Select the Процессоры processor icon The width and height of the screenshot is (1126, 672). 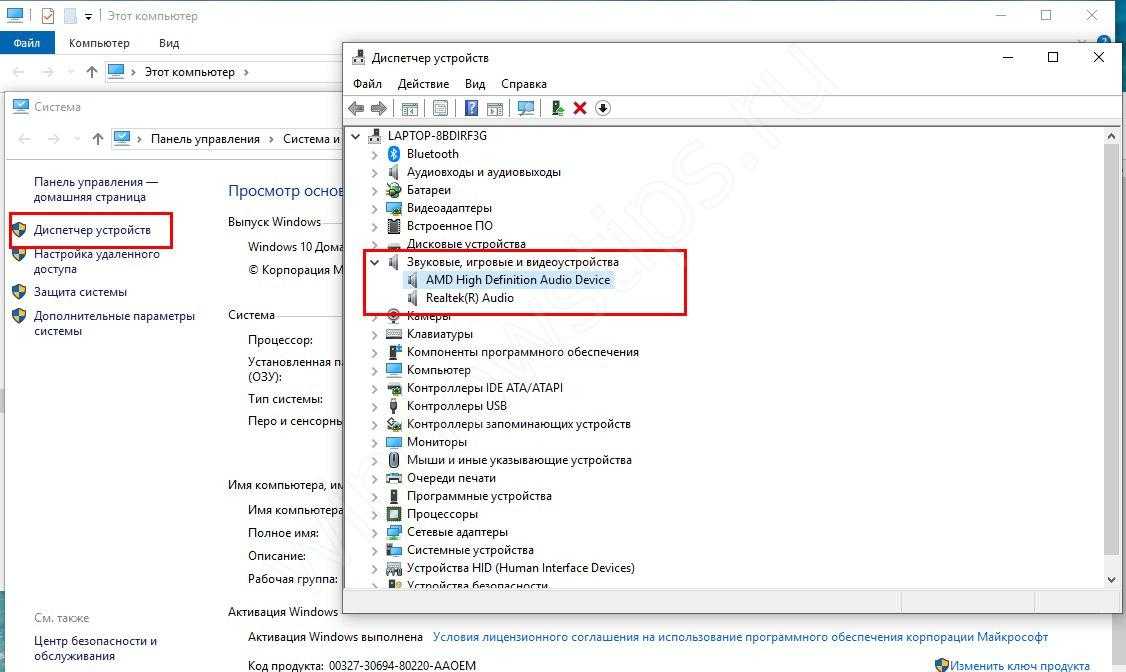[394, 514]
